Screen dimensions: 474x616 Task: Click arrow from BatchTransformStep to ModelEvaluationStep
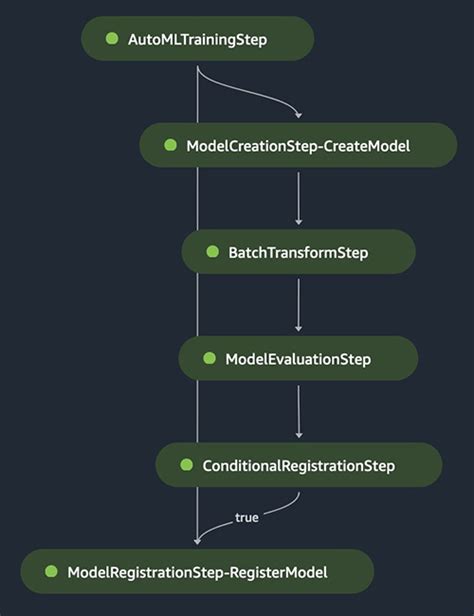pyautogui.click(x=298, y=305)
